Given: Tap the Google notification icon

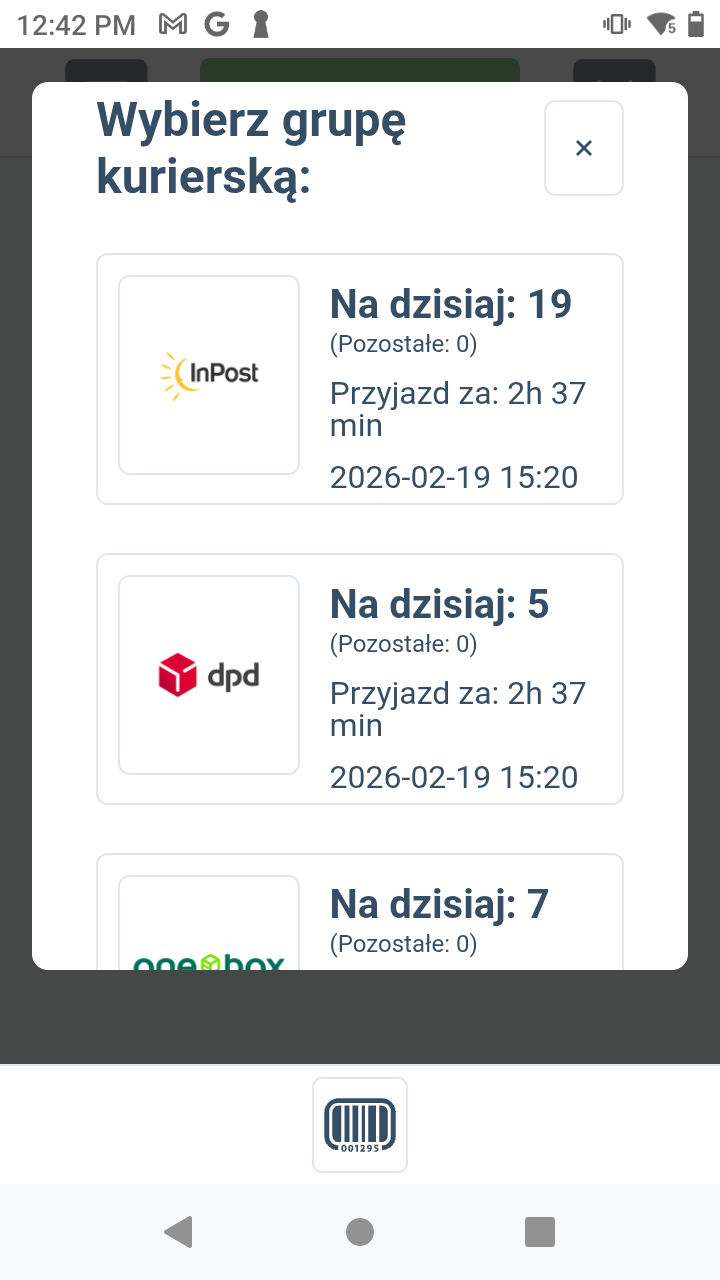Looking at the screenshot, I should pos(215,24).
